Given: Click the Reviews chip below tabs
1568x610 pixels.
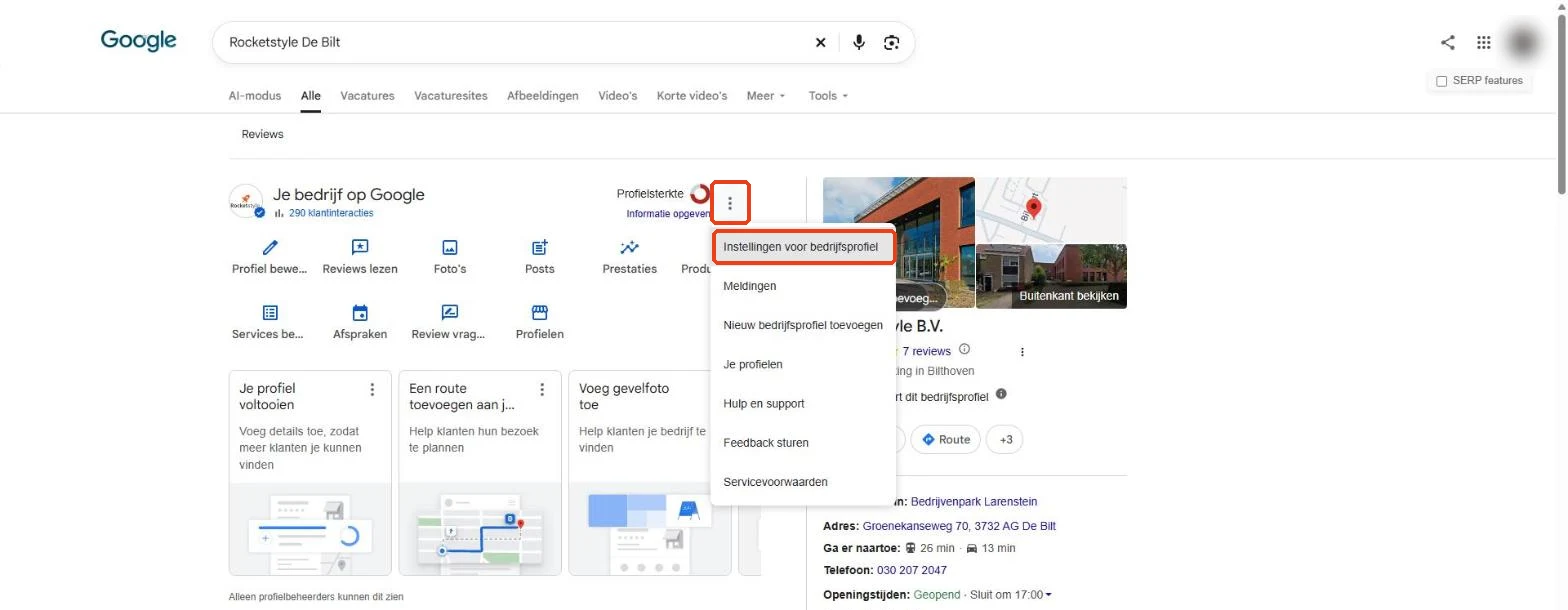Looking at the screenshot, I should tap(263, 134).
